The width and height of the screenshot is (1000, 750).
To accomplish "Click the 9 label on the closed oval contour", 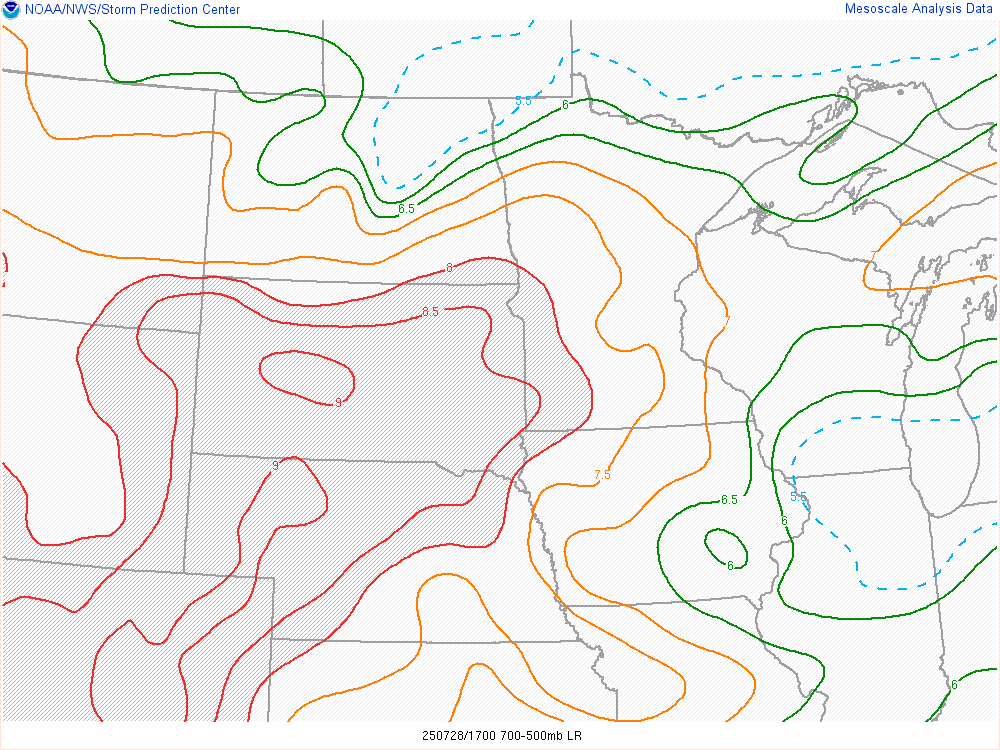I will pos(338,402).
